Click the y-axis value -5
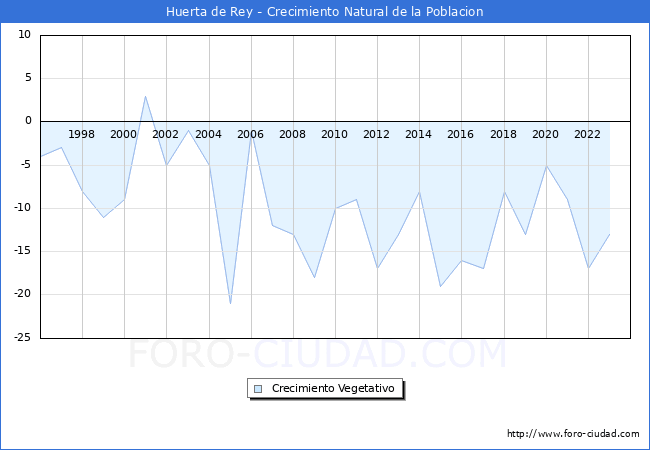This screenshot has height=450, width=650. coord(25,165)
